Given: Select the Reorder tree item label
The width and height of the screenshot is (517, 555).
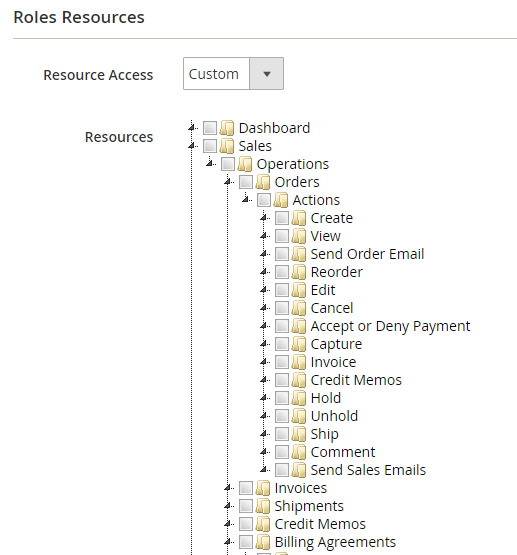Looking at the screenshot, I should pos(337,272).
